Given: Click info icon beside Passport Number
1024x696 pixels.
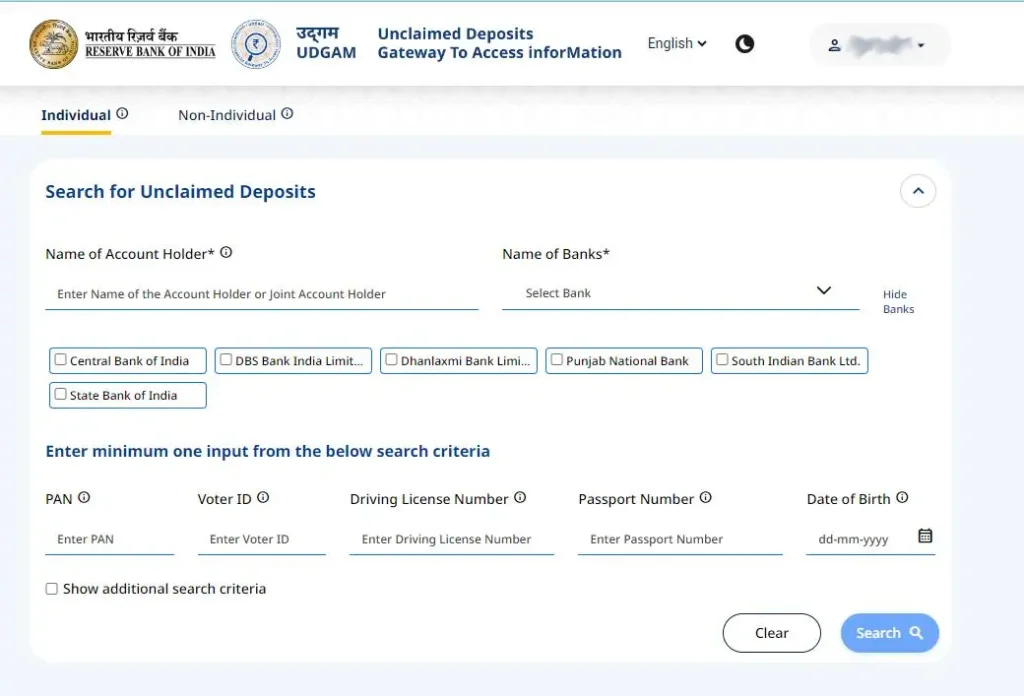Looking at the screenshot, I should [705, 498].
